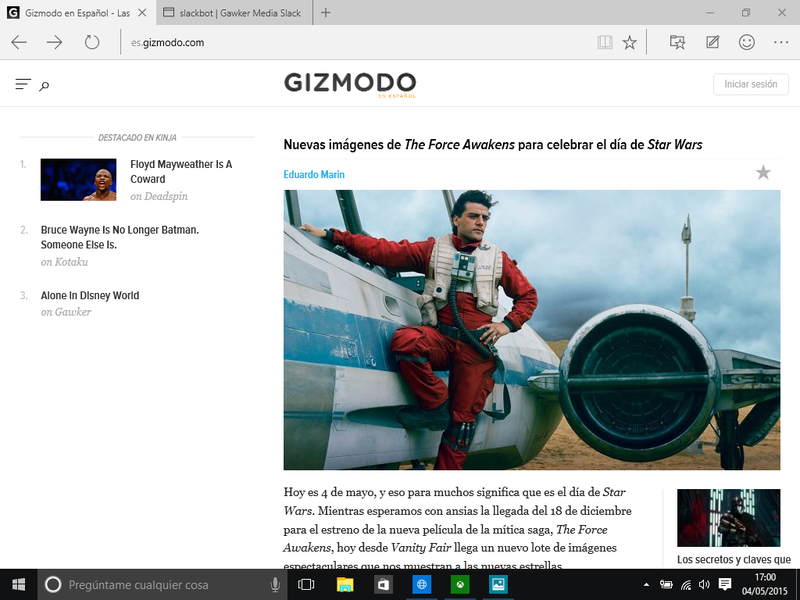The height and width of the screenshot is (600, 800).
Task: Click the es.gizmodo.com address bar
Action: pyautogui.click(x=357, y=42)
